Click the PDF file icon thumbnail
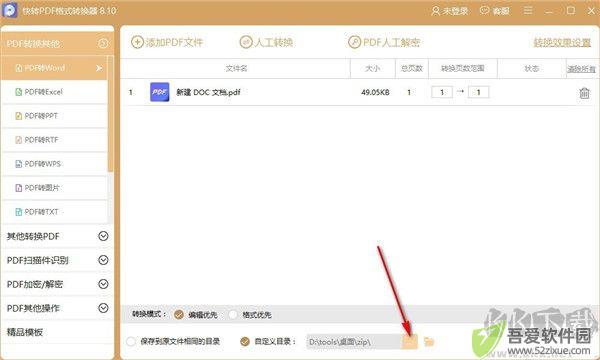The width and height of the screenshot is (600, 360). click(x=160, y=92)
